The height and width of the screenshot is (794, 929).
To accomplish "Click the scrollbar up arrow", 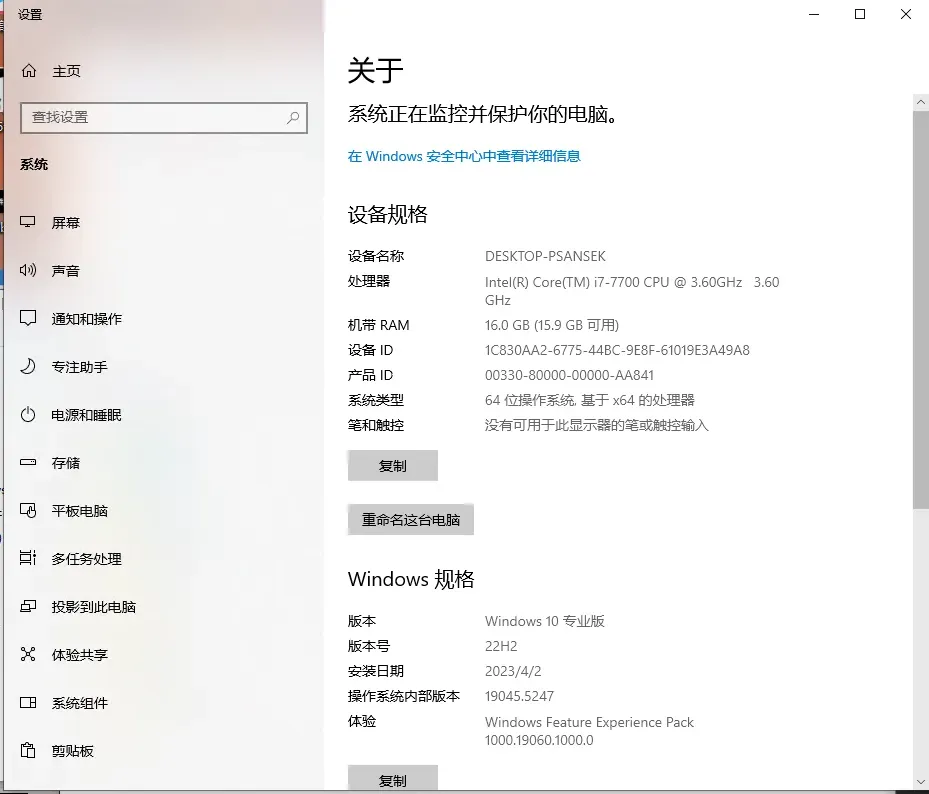I will pos(921,102).
